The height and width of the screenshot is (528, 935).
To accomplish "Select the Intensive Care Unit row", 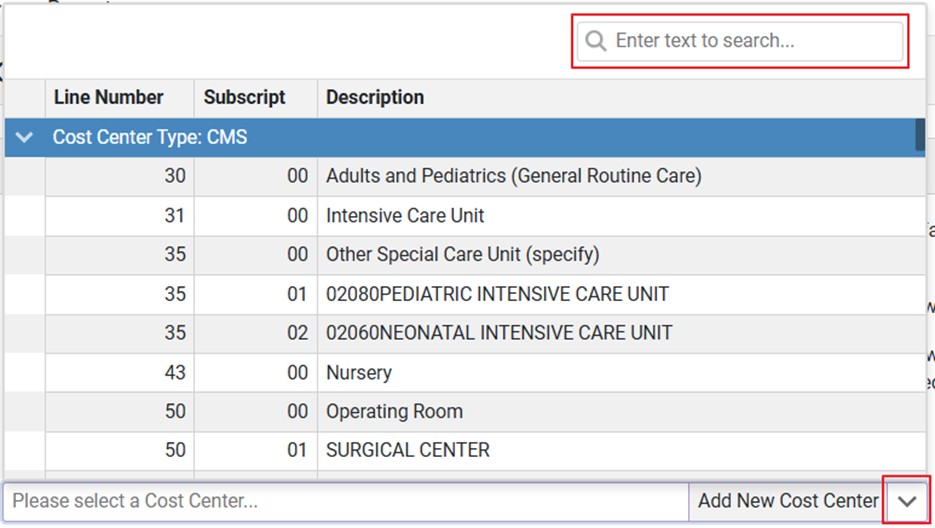I will (x=405, y=215).
